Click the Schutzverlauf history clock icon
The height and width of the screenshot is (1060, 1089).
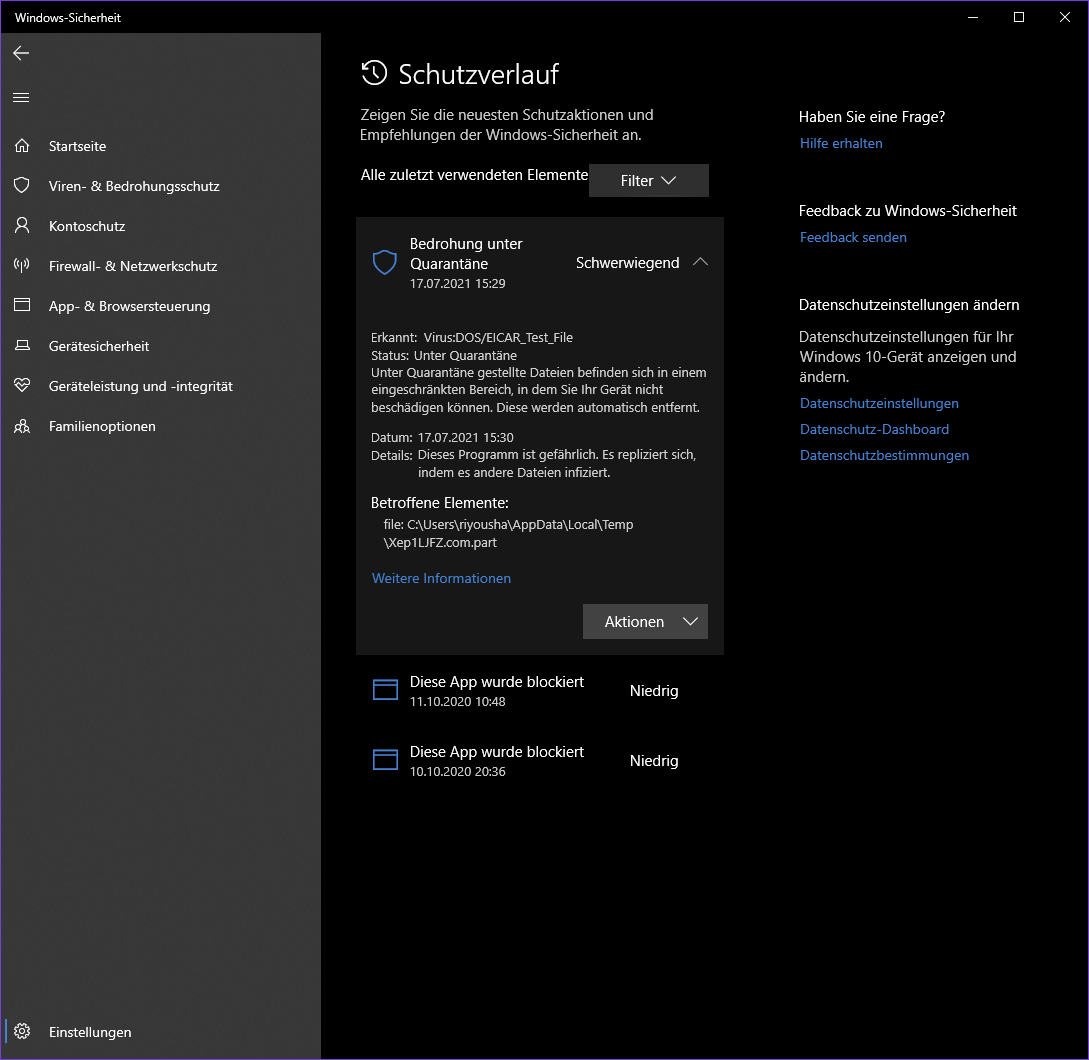[374, 73]
